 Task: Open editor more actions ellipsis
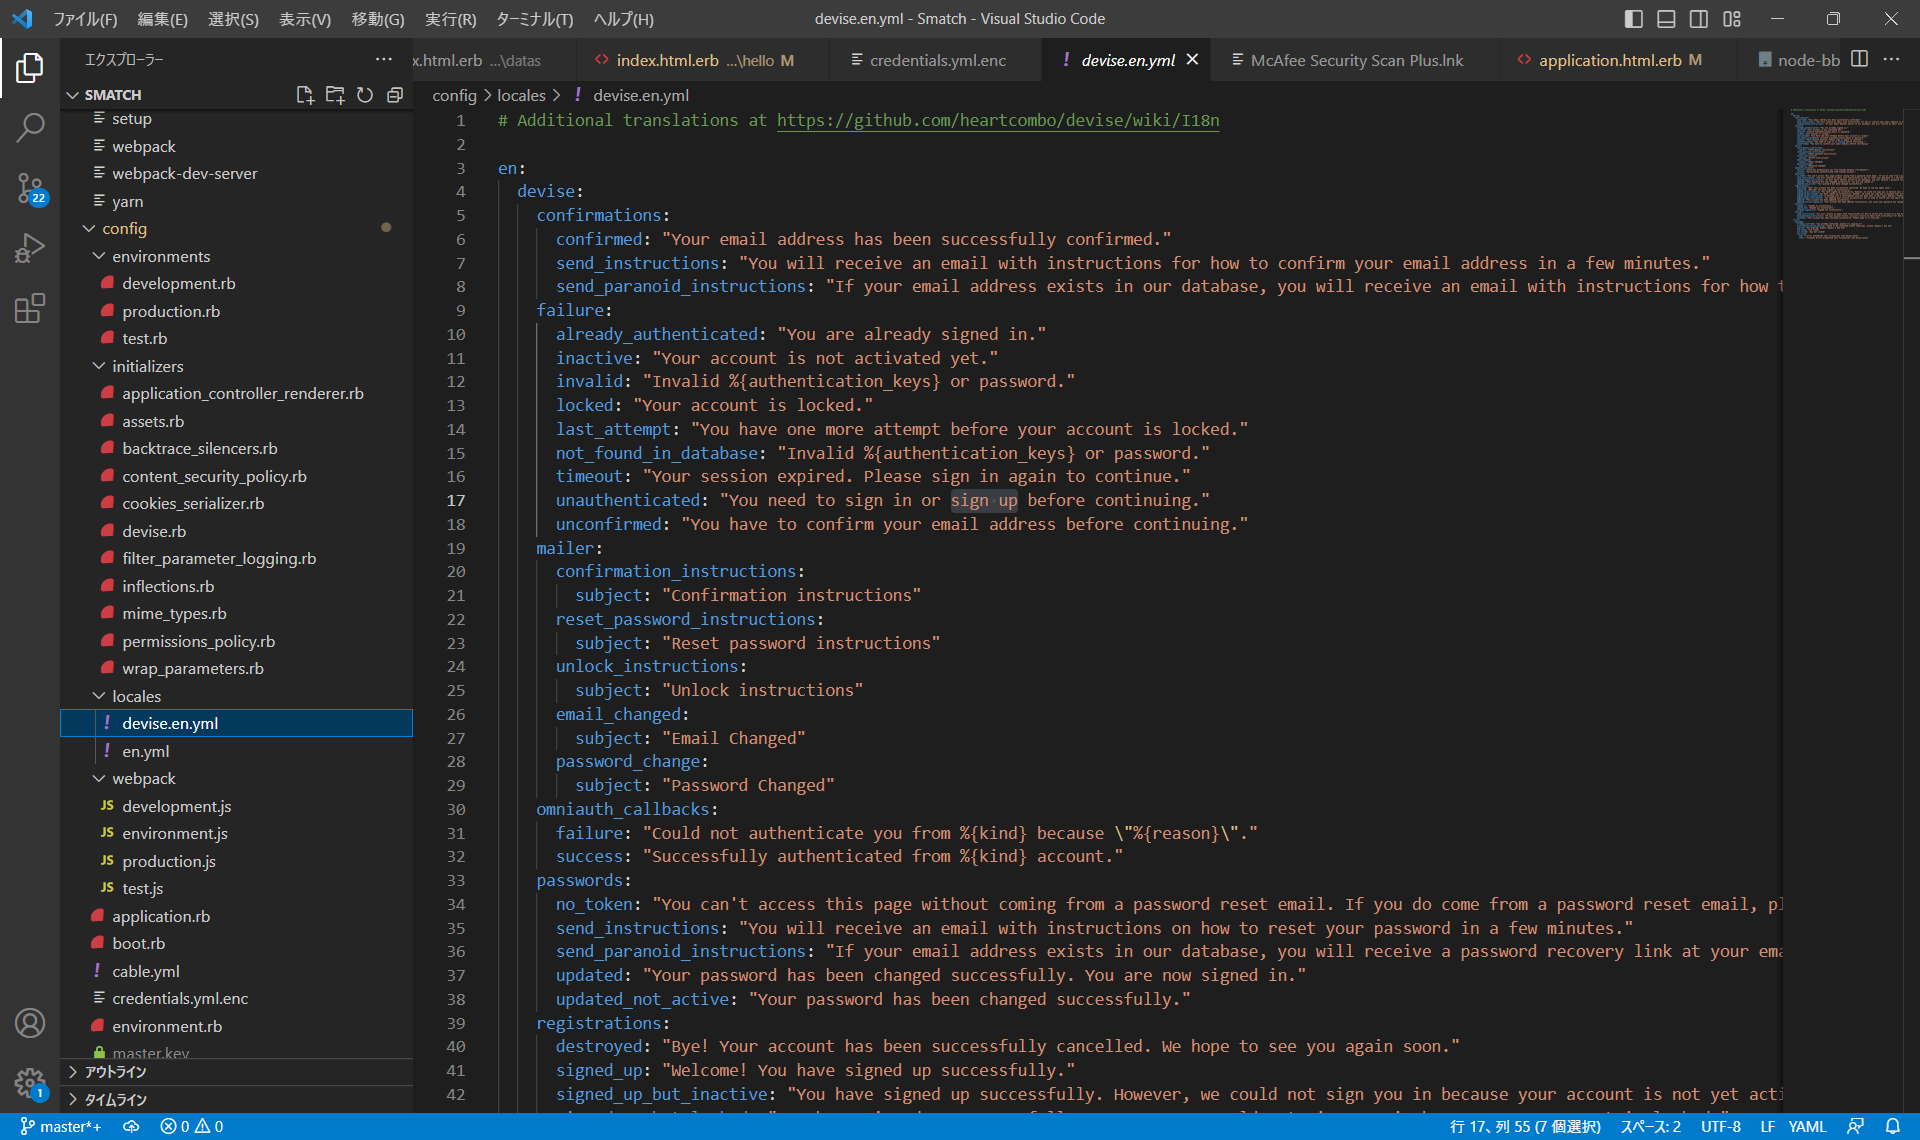coord(1891,60)
